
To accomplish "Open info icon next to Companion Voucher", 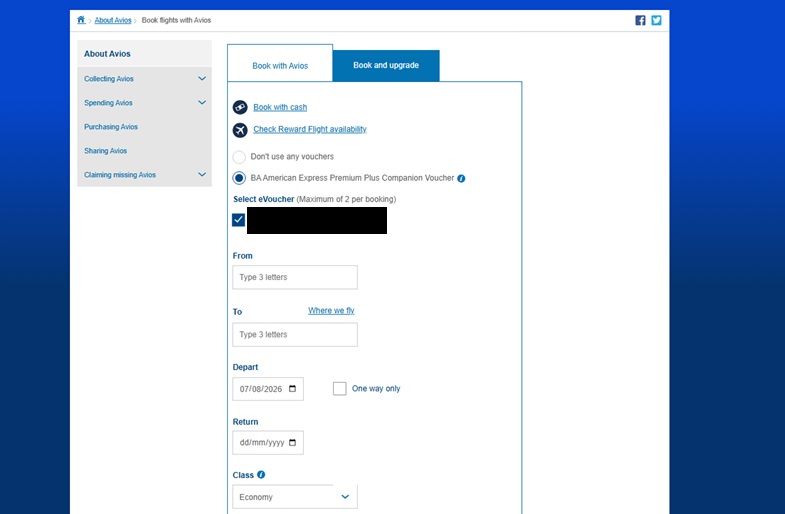I will tap(461, 178).
